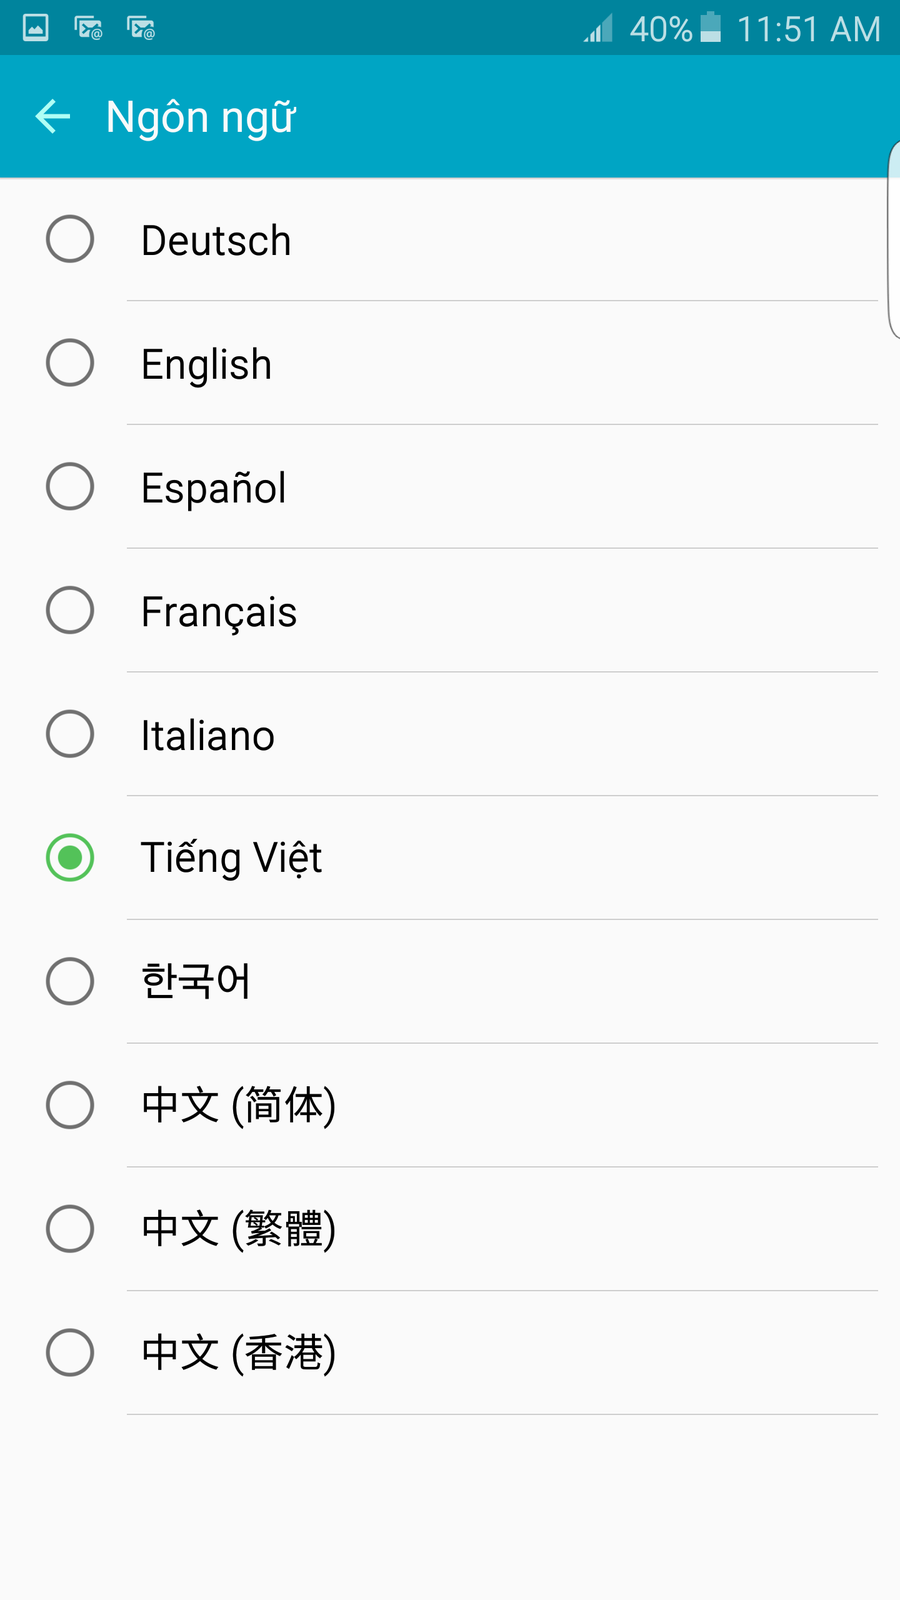
Task: Choose the 中文 (香港) language label
Action: (x=239, y=1353)
